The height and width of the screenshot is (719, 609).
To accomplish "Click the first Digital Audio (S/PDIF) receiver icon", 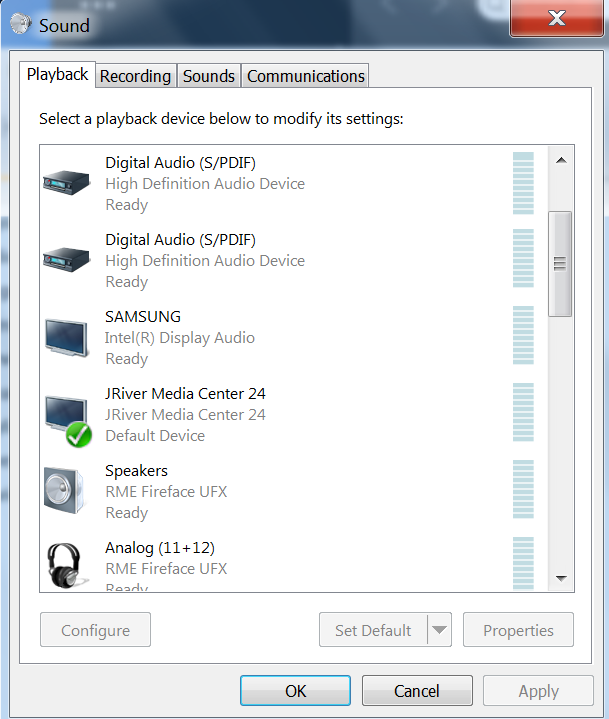I will (66, 183).
